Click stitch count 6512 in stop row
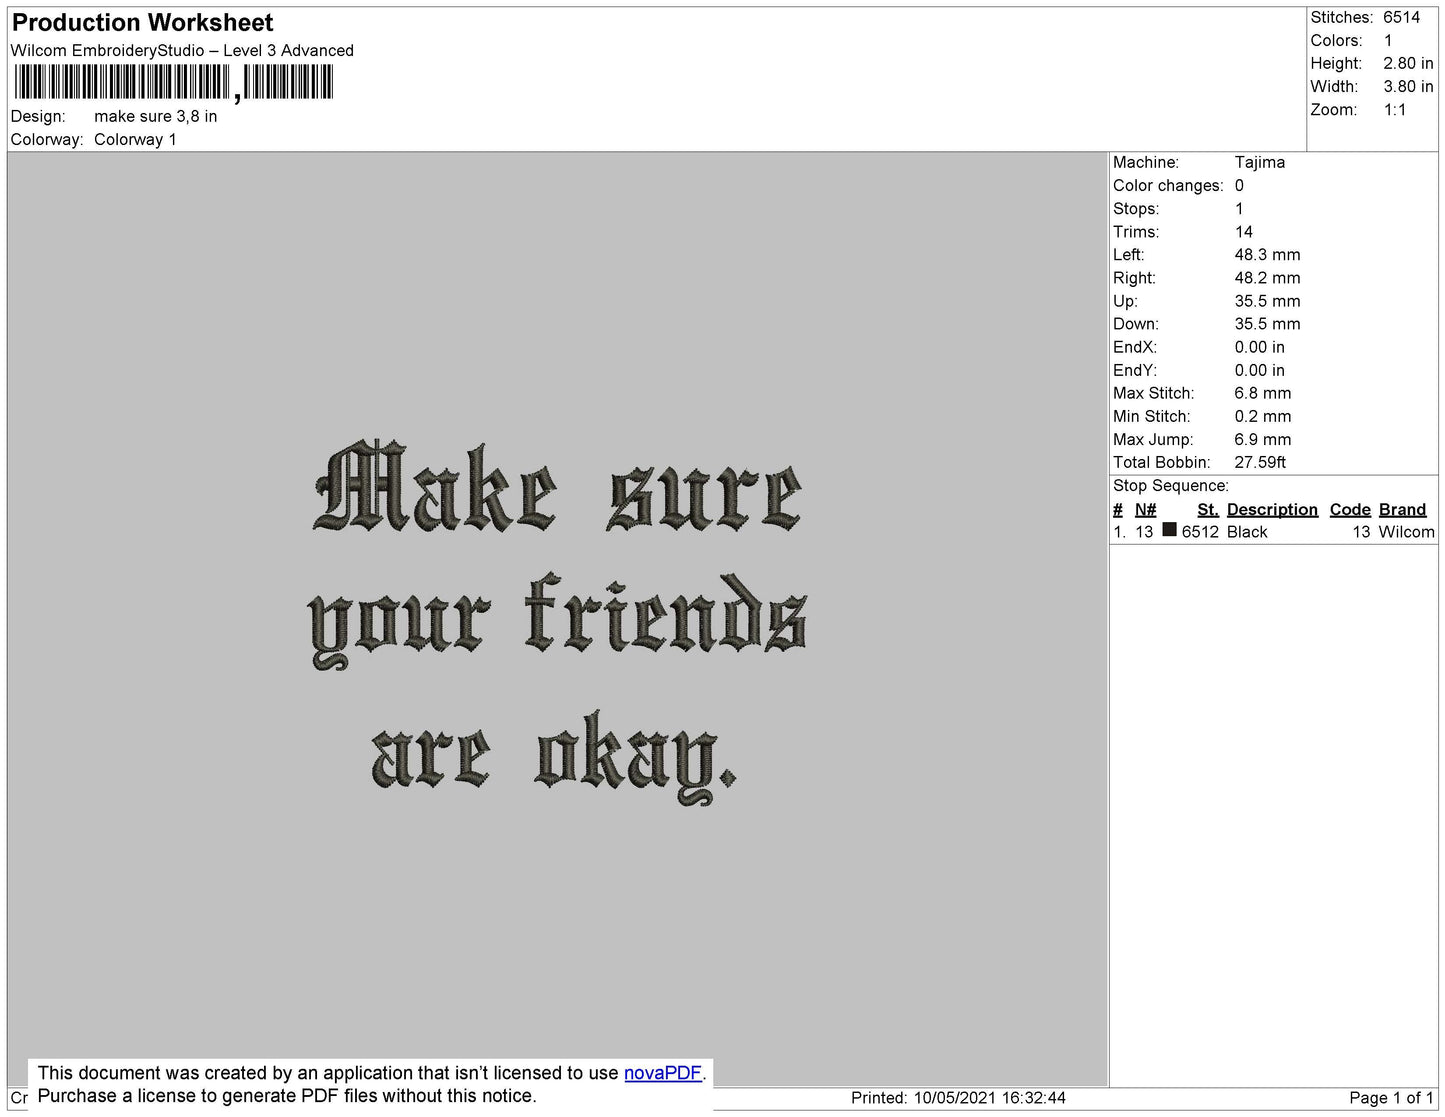The width and height of the screenshot is (1445, 1117). coord(1200,532)
